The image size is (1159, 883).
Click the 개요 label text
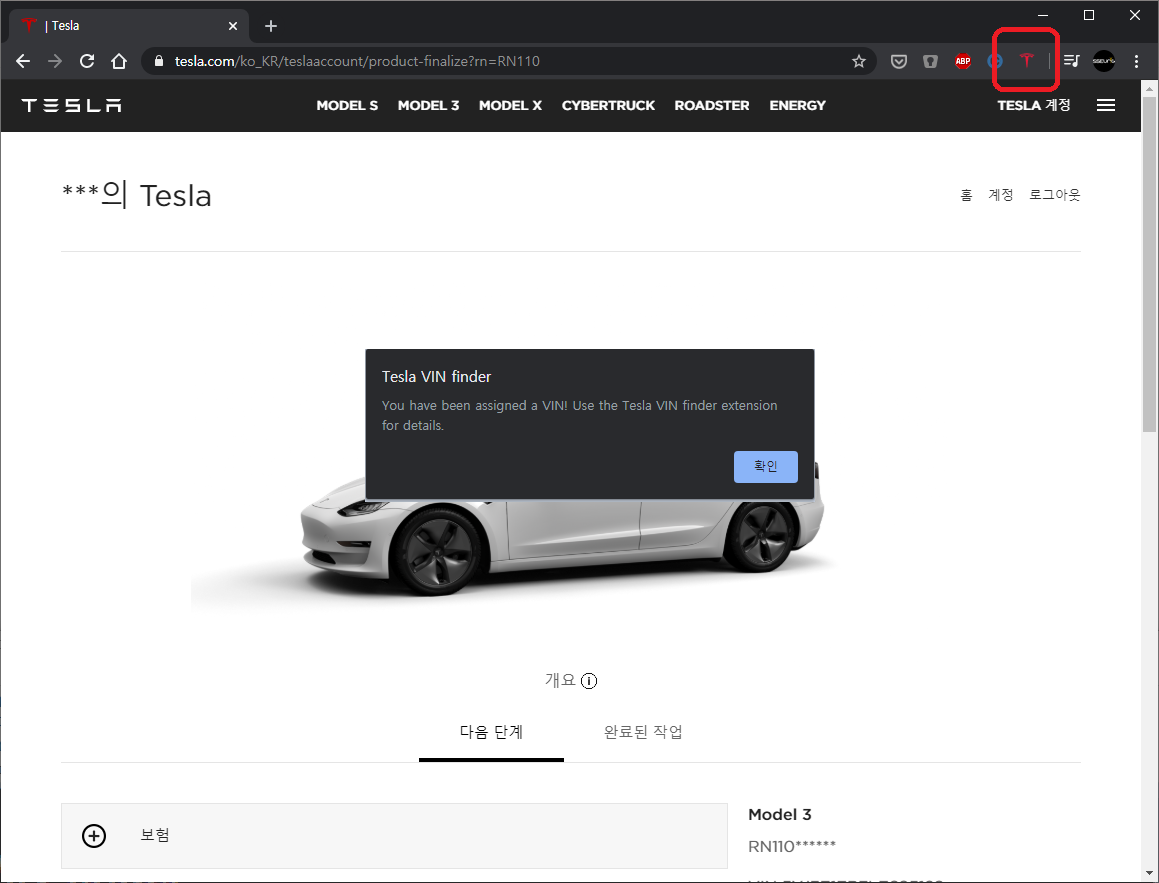pos(560,680)
